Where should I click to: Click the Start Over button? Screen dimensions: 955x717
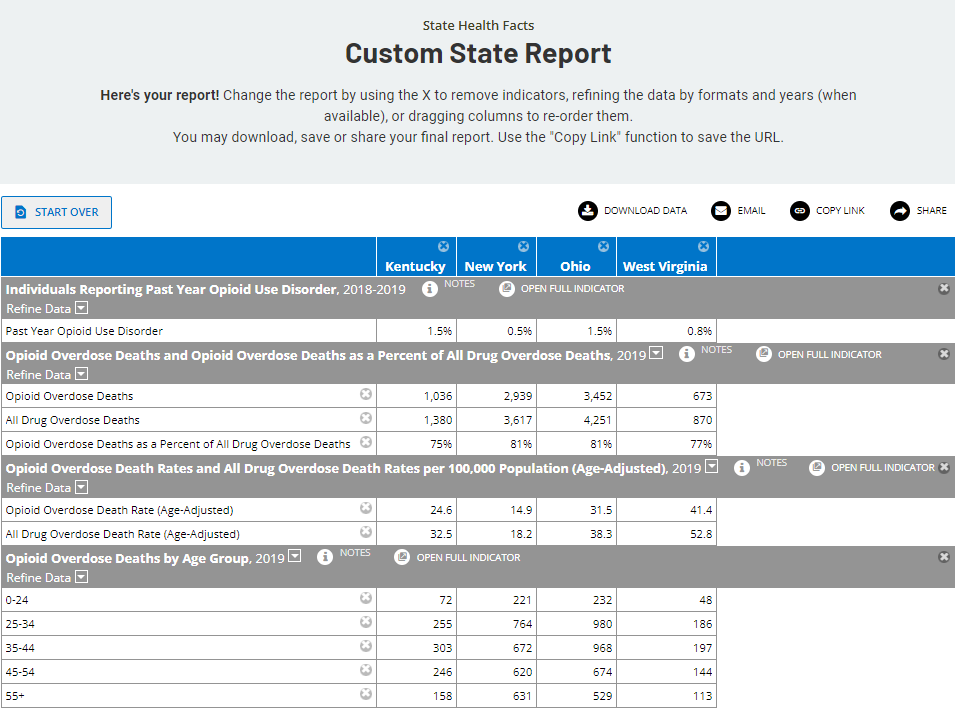[57, 212]
